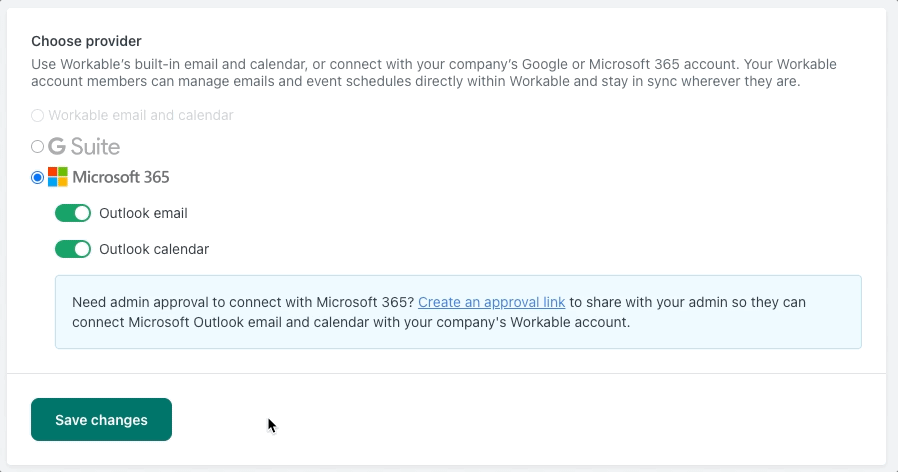Click the Microsoft 365 label text
This screenshot has height=472, width=898.
121,177
